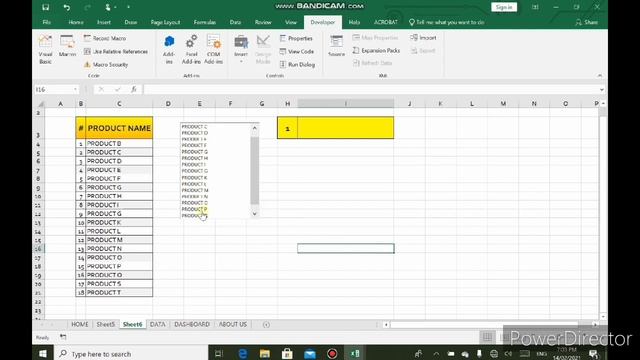The image size is (640, 360).
Task: Add a new sheet
Action: (266, 324)
